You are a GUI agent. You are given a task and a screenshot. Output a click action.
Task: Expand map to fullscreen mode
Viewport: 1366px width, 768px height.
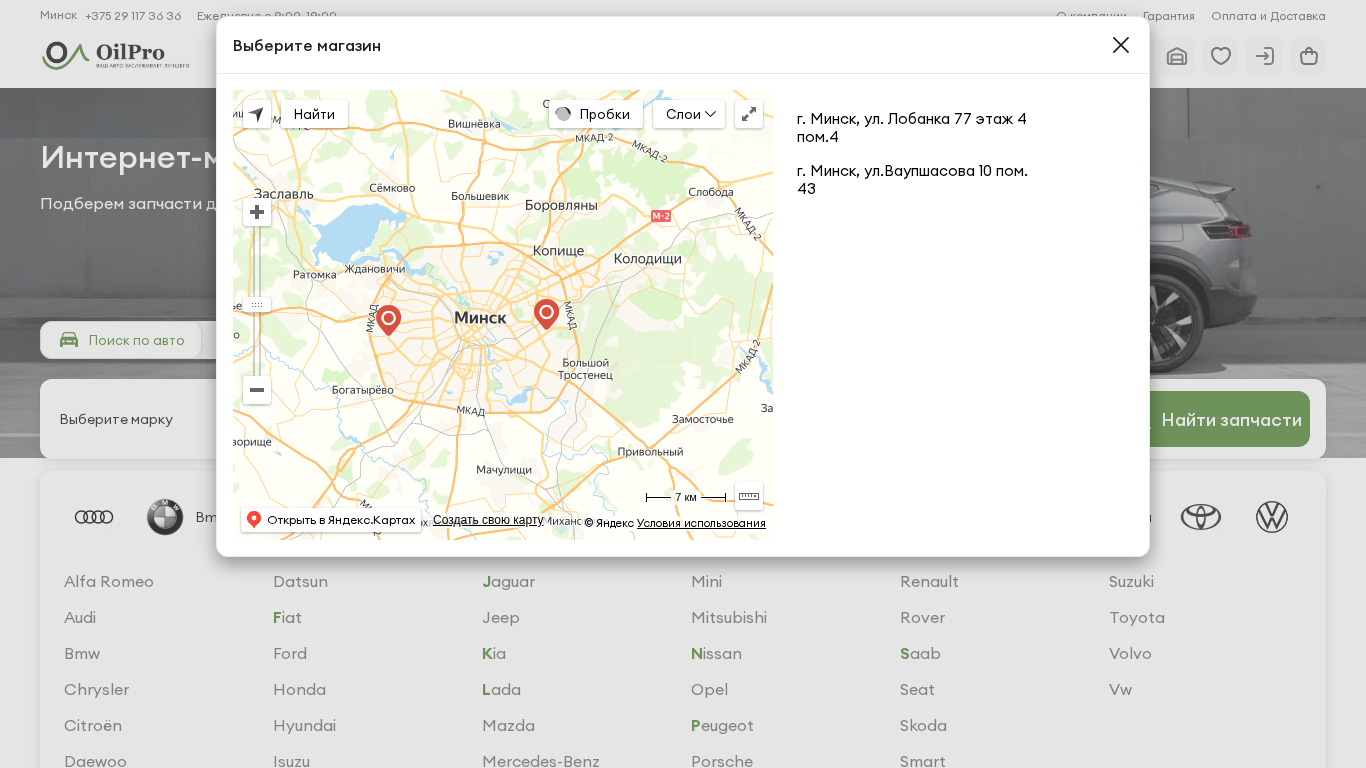[x=749, y=114]
